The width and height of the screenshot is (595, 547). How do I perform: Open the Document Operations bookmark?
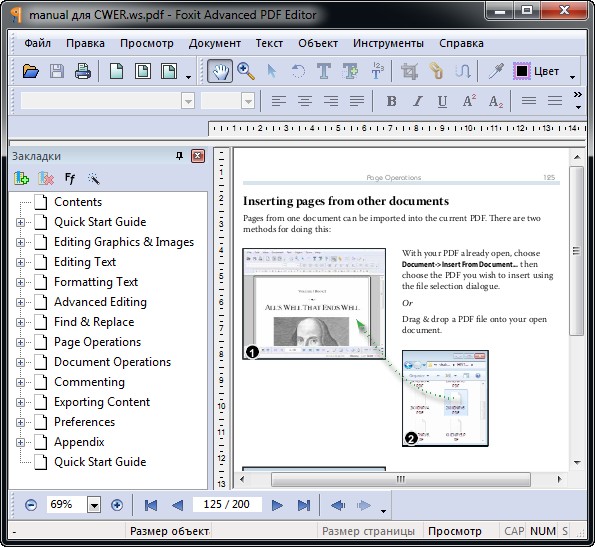112,362
